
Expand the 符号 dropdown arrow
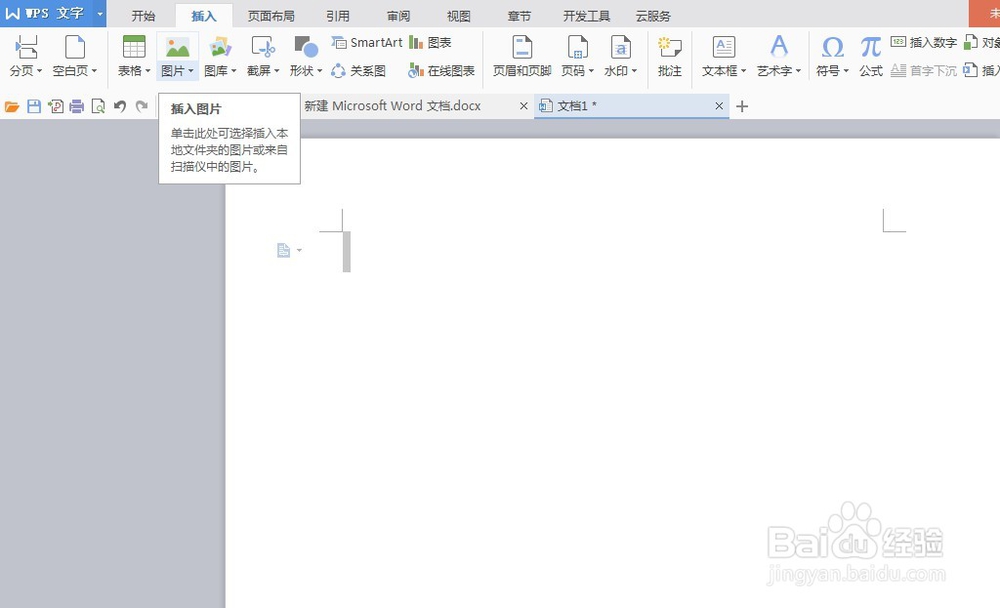[x=846, y=71]
